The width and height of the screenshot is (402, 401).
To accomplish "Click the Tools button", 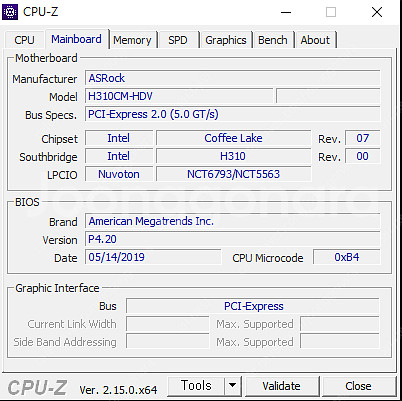I will [x=196, y=386].
